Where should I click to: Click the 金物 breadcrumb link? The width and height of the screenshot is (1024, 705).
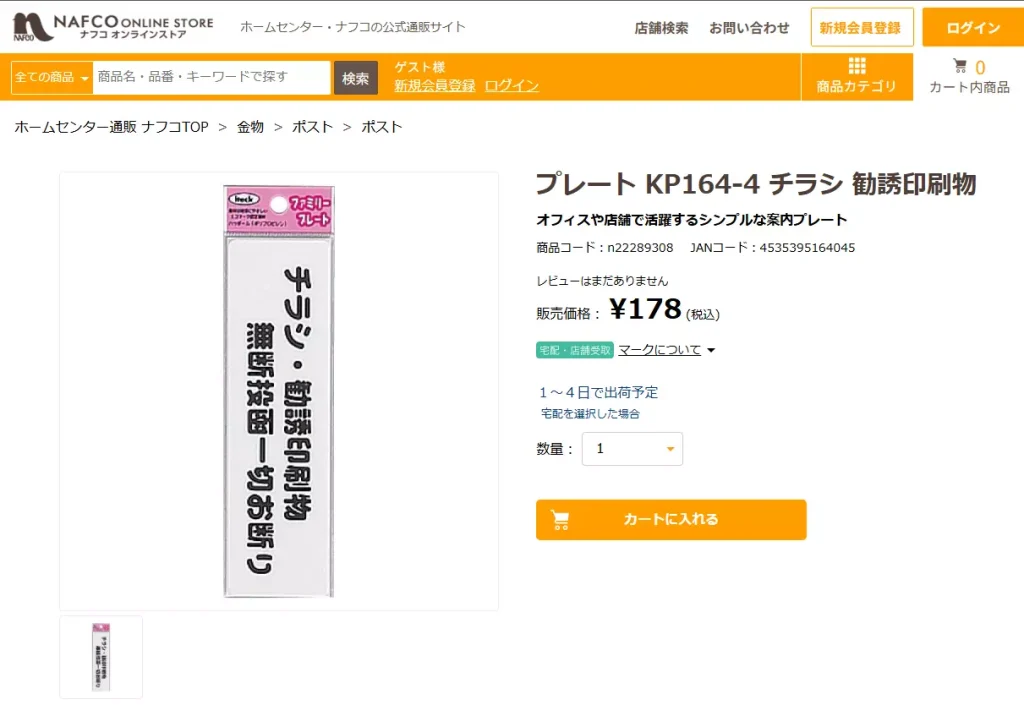tap(250, 127)
